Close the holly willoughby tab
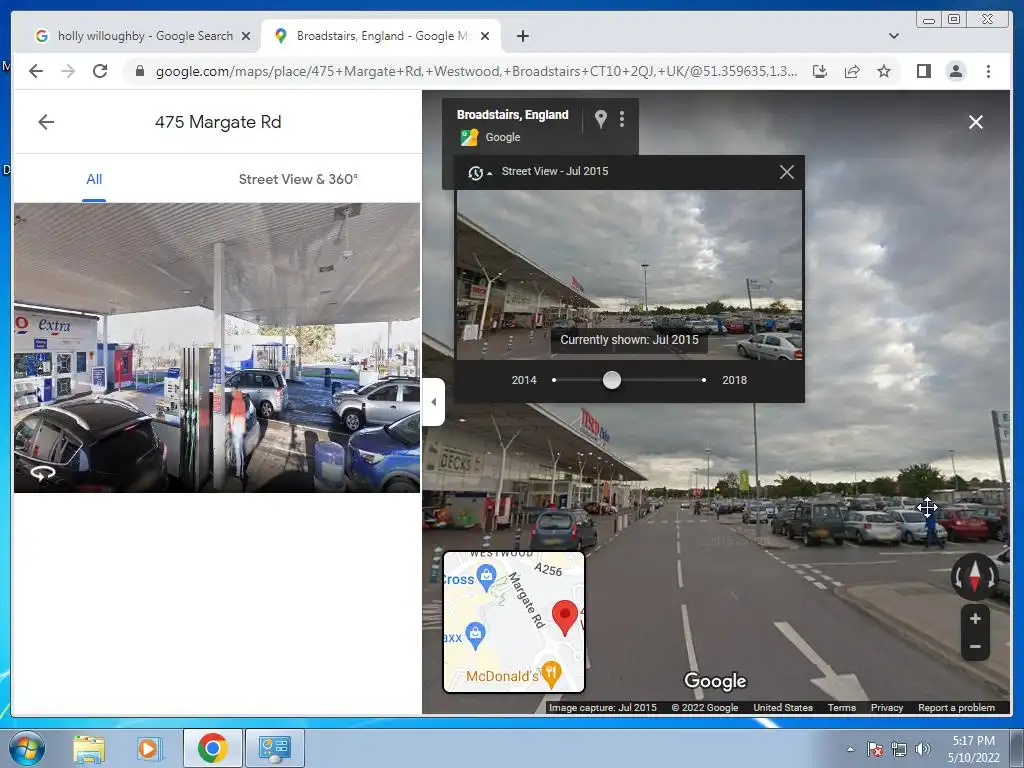This screenshot has height=768, width=1024. [x=246, y=36]
